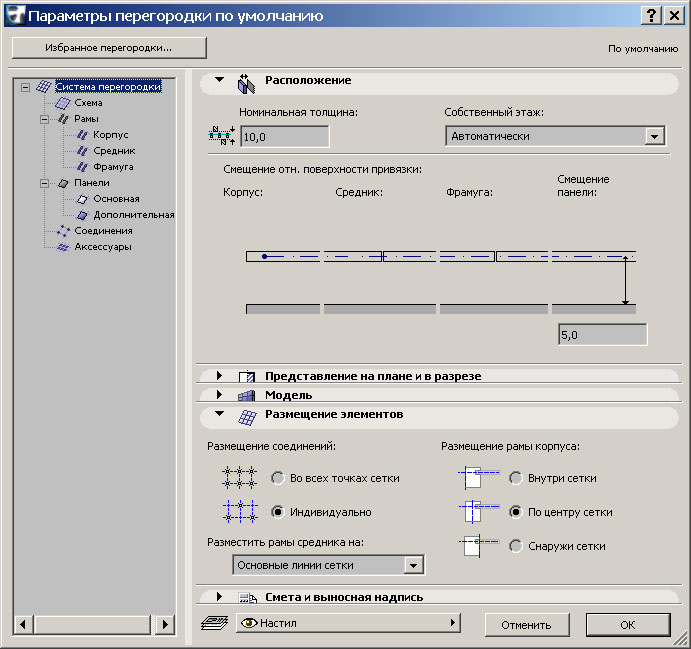Expand the 'Модель' panel
The height and width of the screenshot is (649, 691).
pos(220,395)
